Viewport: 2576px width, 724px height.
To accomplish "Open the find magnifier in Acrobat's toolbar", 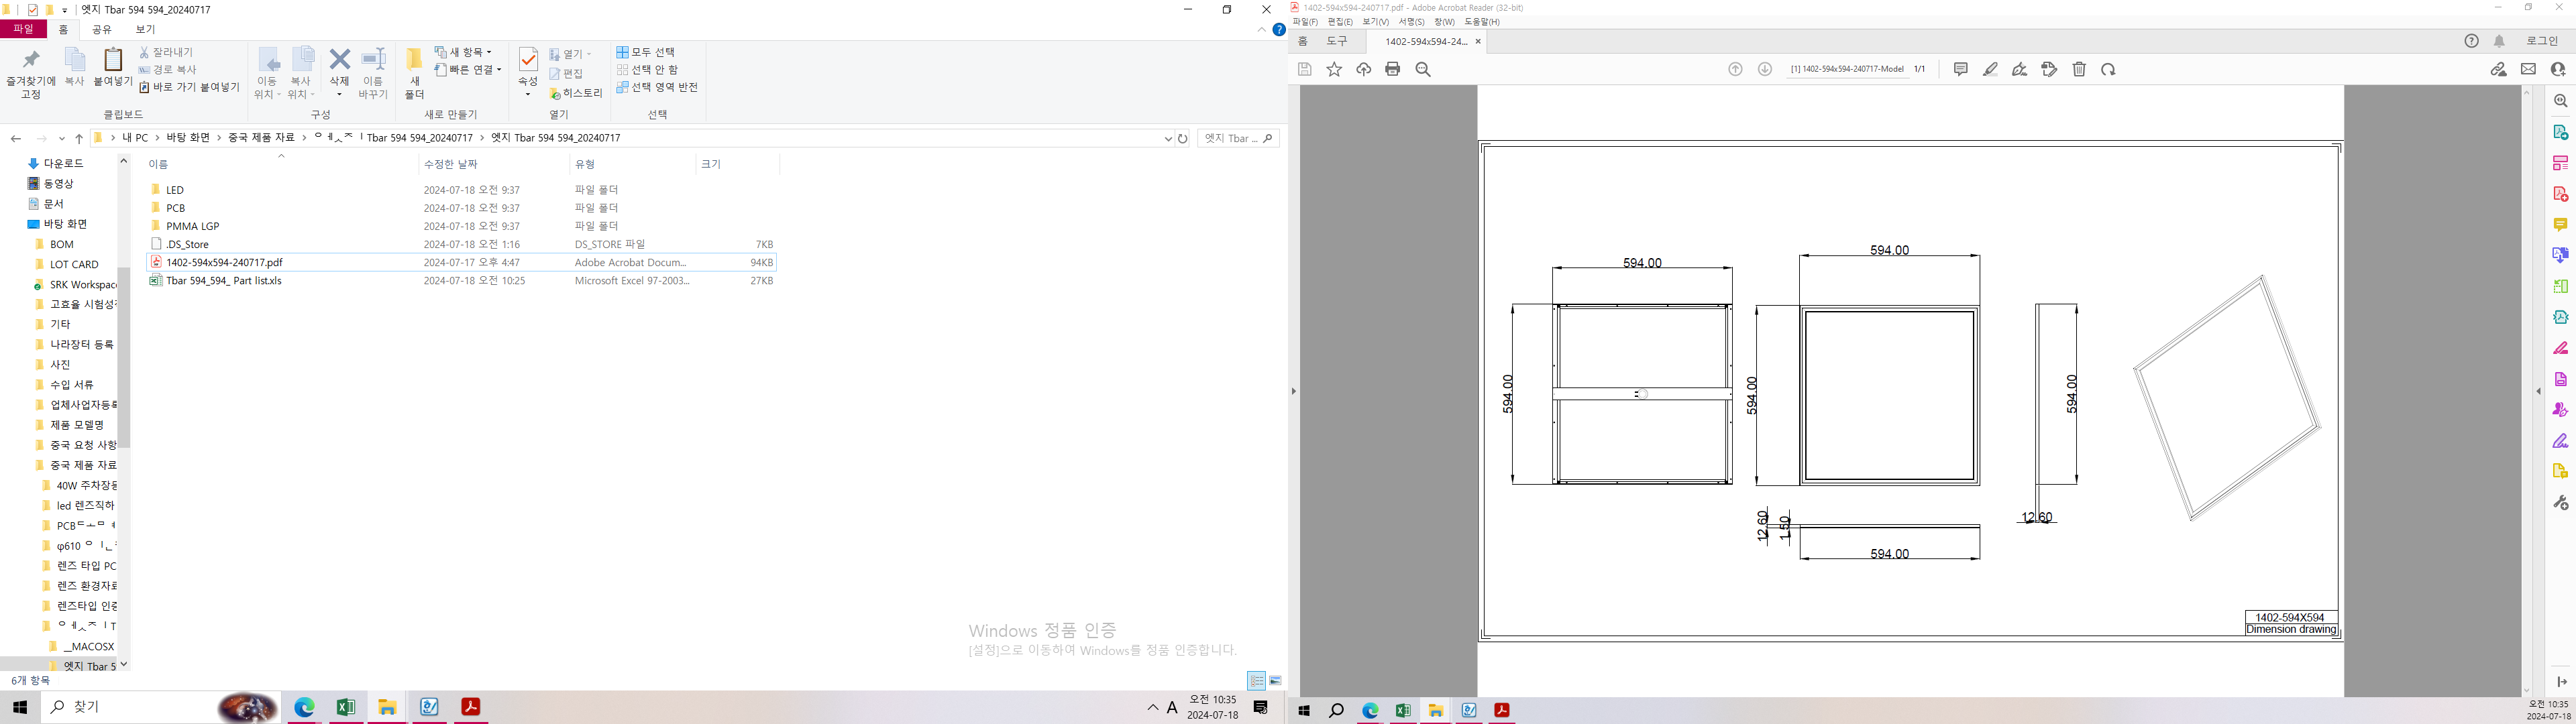I will 1423,69.
